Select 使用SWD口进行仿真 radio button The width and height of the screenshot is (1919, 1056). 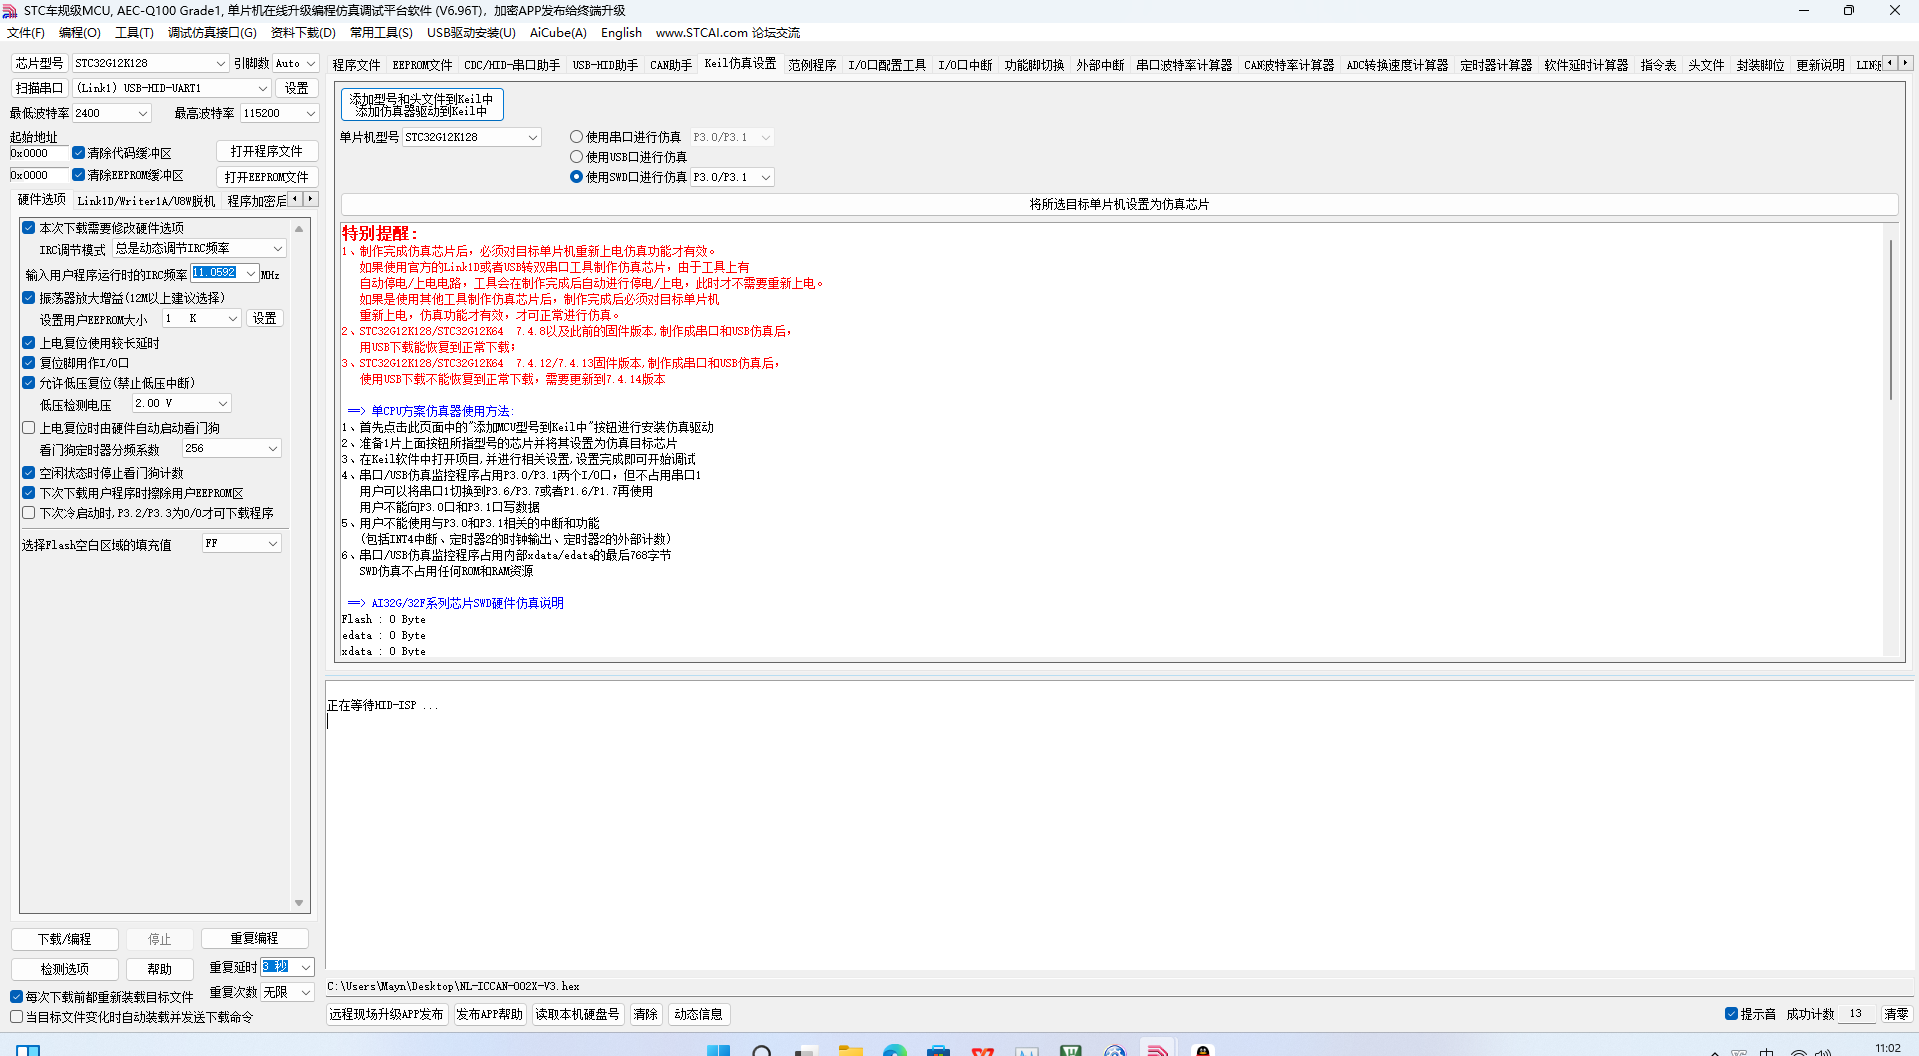pos(576,177)
